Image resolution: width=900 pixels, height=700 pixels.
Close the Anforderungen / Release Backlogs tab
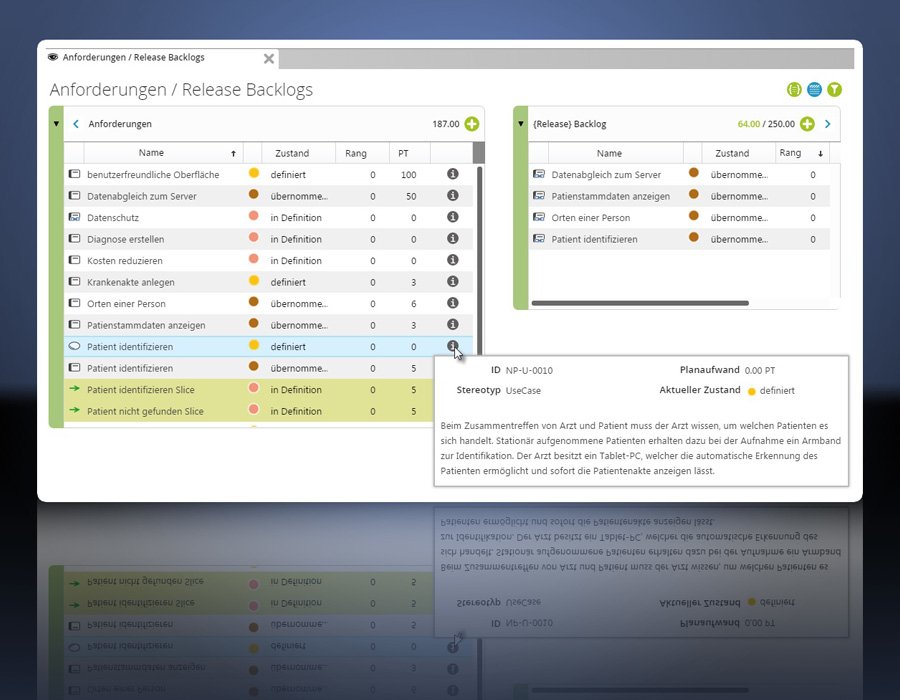[x=269, y=58]
